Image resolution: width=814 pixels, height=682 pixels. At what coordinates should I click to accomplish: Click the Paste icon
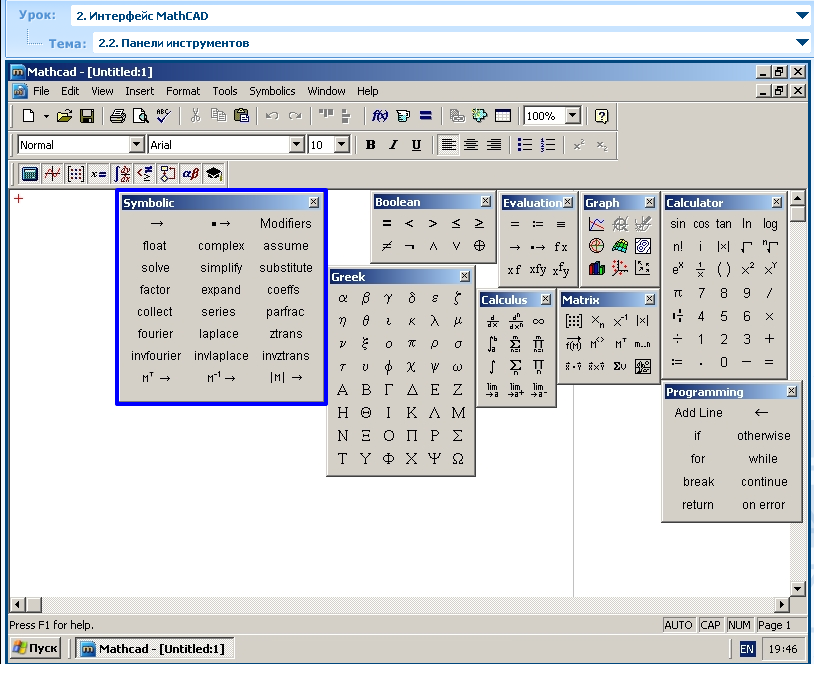click(241, 116)
